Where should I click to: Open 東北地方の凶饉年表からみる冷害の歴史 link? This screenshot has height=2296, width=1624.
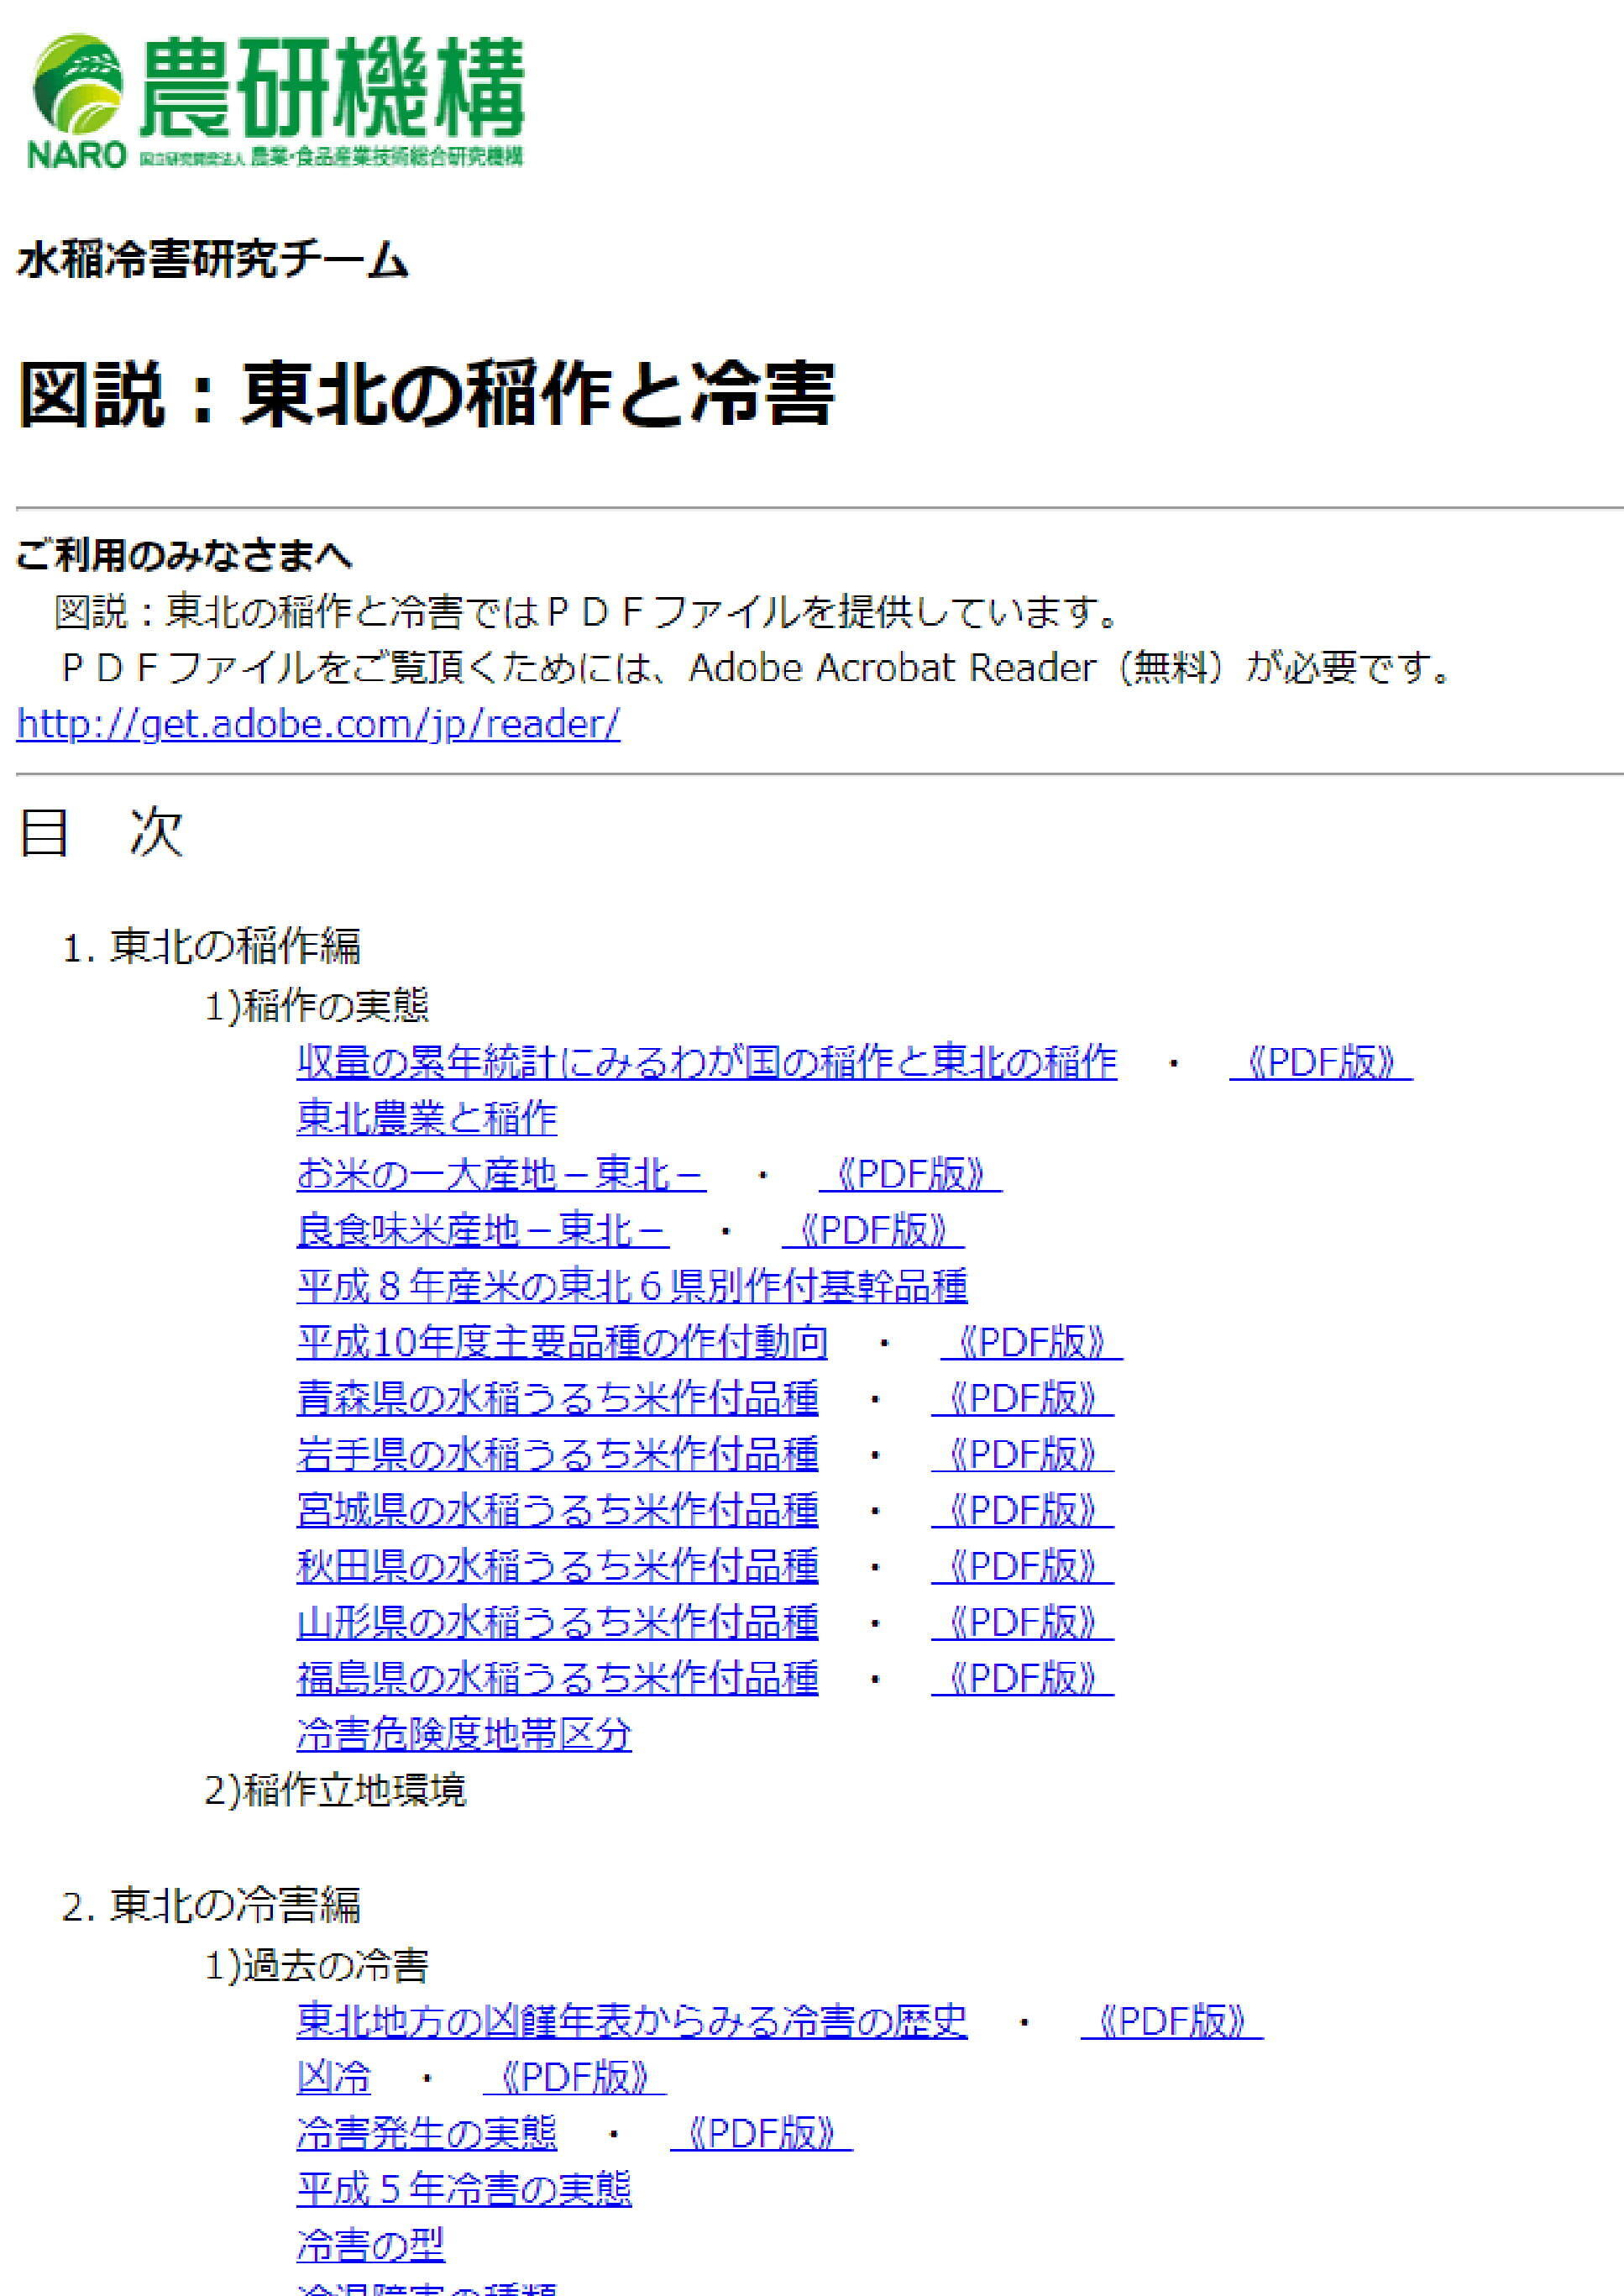click(x=632, y=2022)
